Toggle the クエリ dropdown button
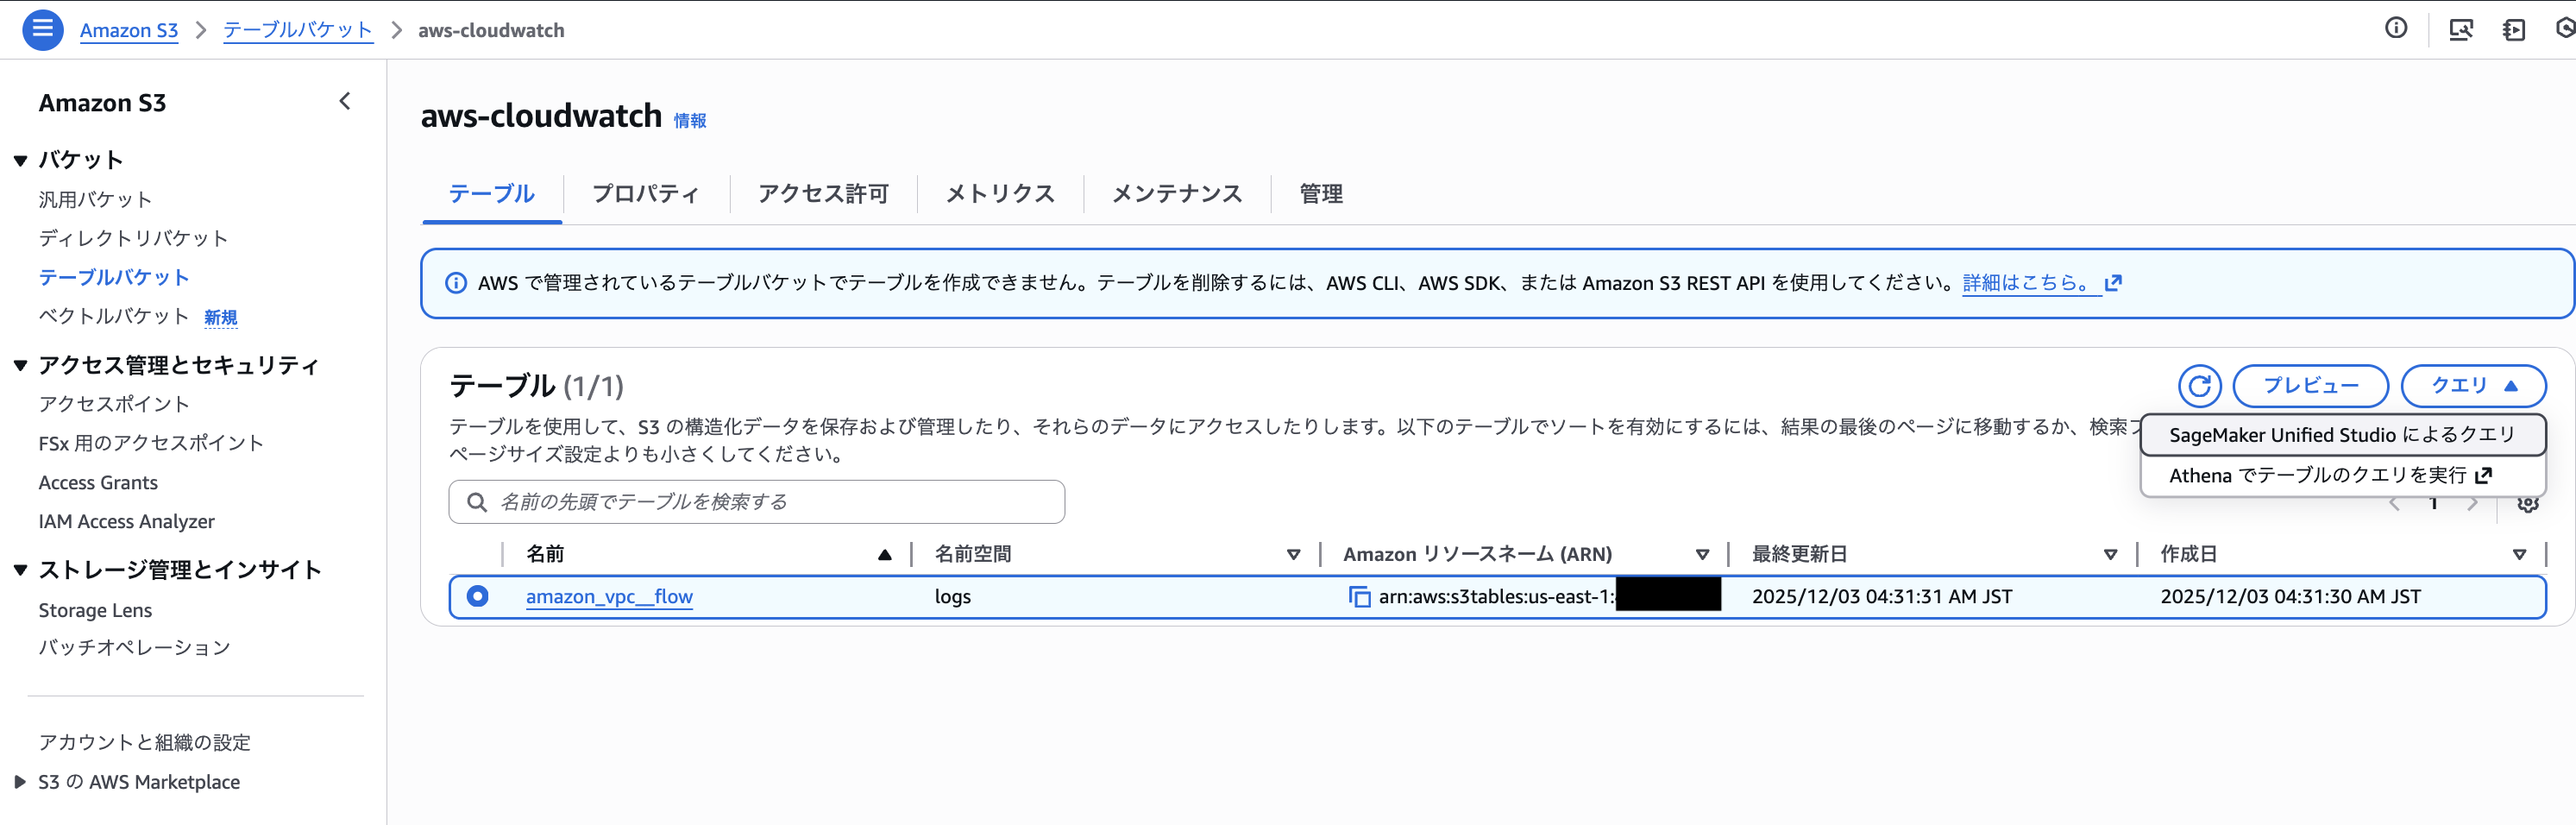The width and height of the screenshot is (2576, 825). (2472, 386)
